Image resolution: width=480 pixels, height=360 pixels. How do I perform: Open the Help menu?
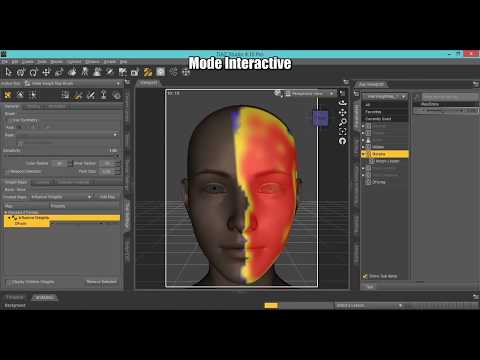click(123, 62)
